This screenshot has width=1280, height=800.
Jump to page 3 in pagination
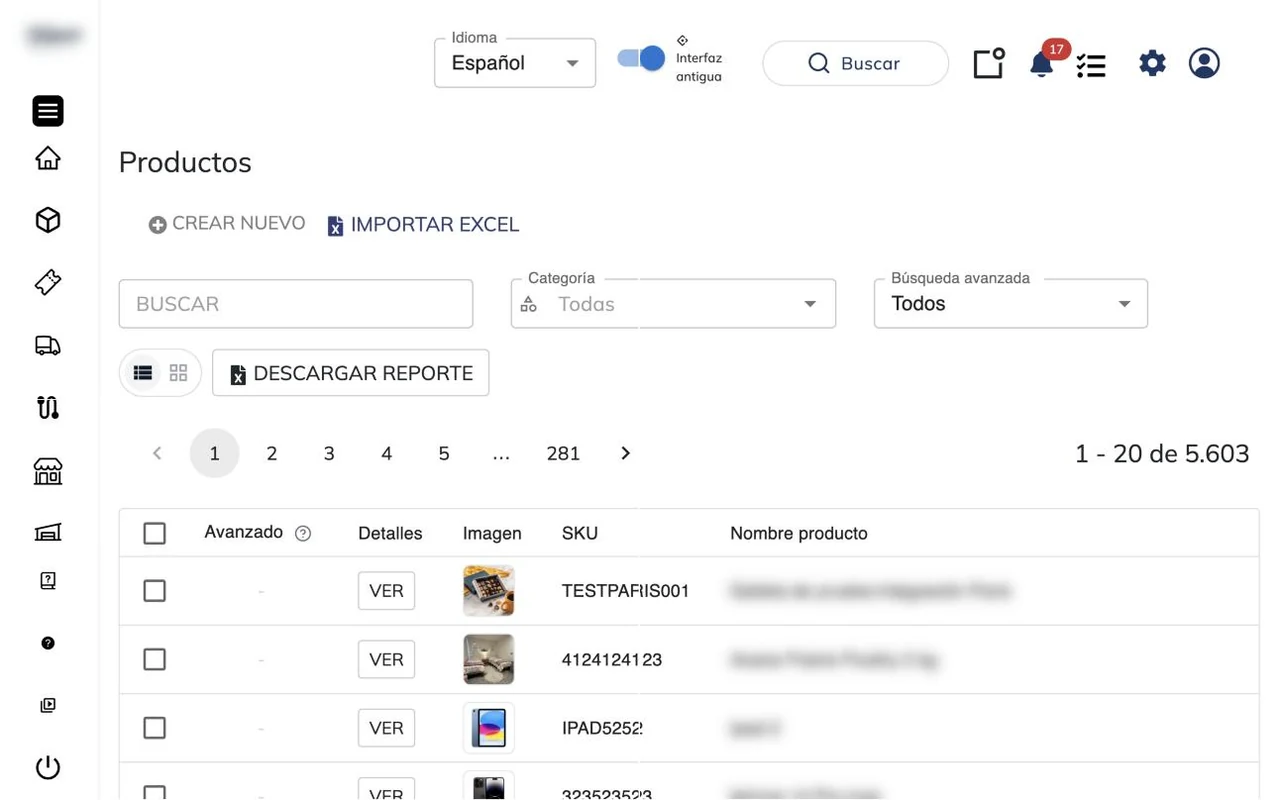tap(329, 454)
